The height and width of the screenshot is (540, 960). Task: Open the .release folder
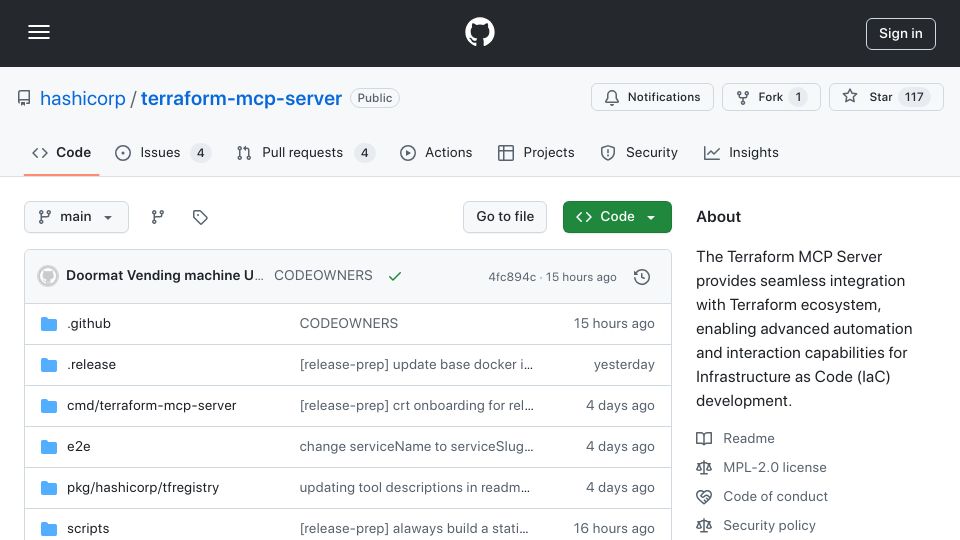[91, 364]
